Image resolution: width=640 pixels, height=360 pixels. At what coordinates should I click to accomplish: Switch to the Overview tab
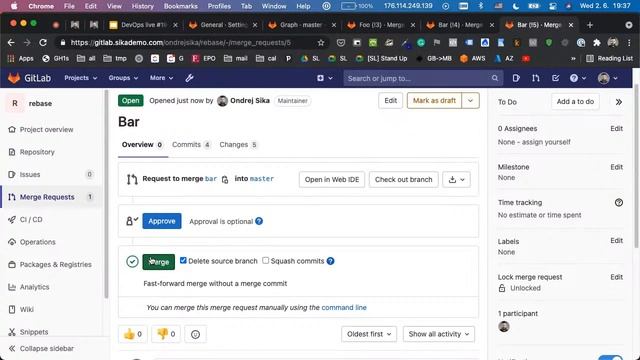click(x=142, y=145)
